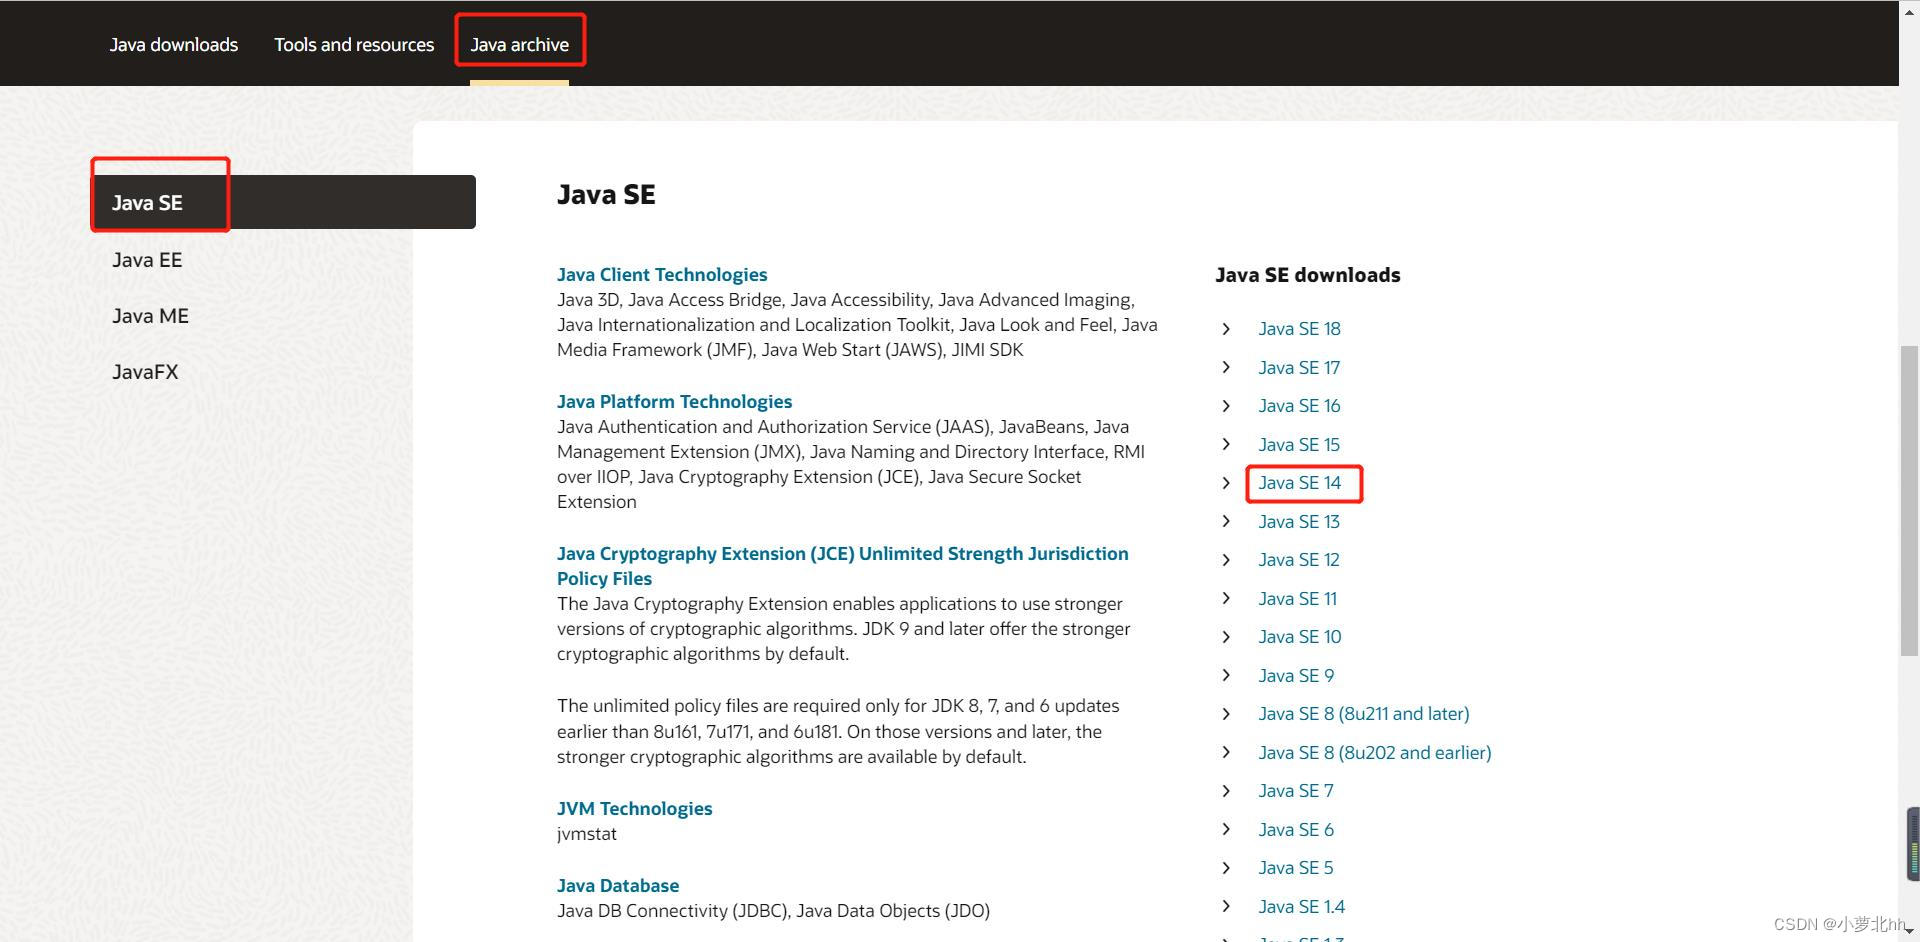The height and width of the screenshot is (942, 1920).
Task: Click chevron beside Java SE 12
Action: coord(1226,560)
